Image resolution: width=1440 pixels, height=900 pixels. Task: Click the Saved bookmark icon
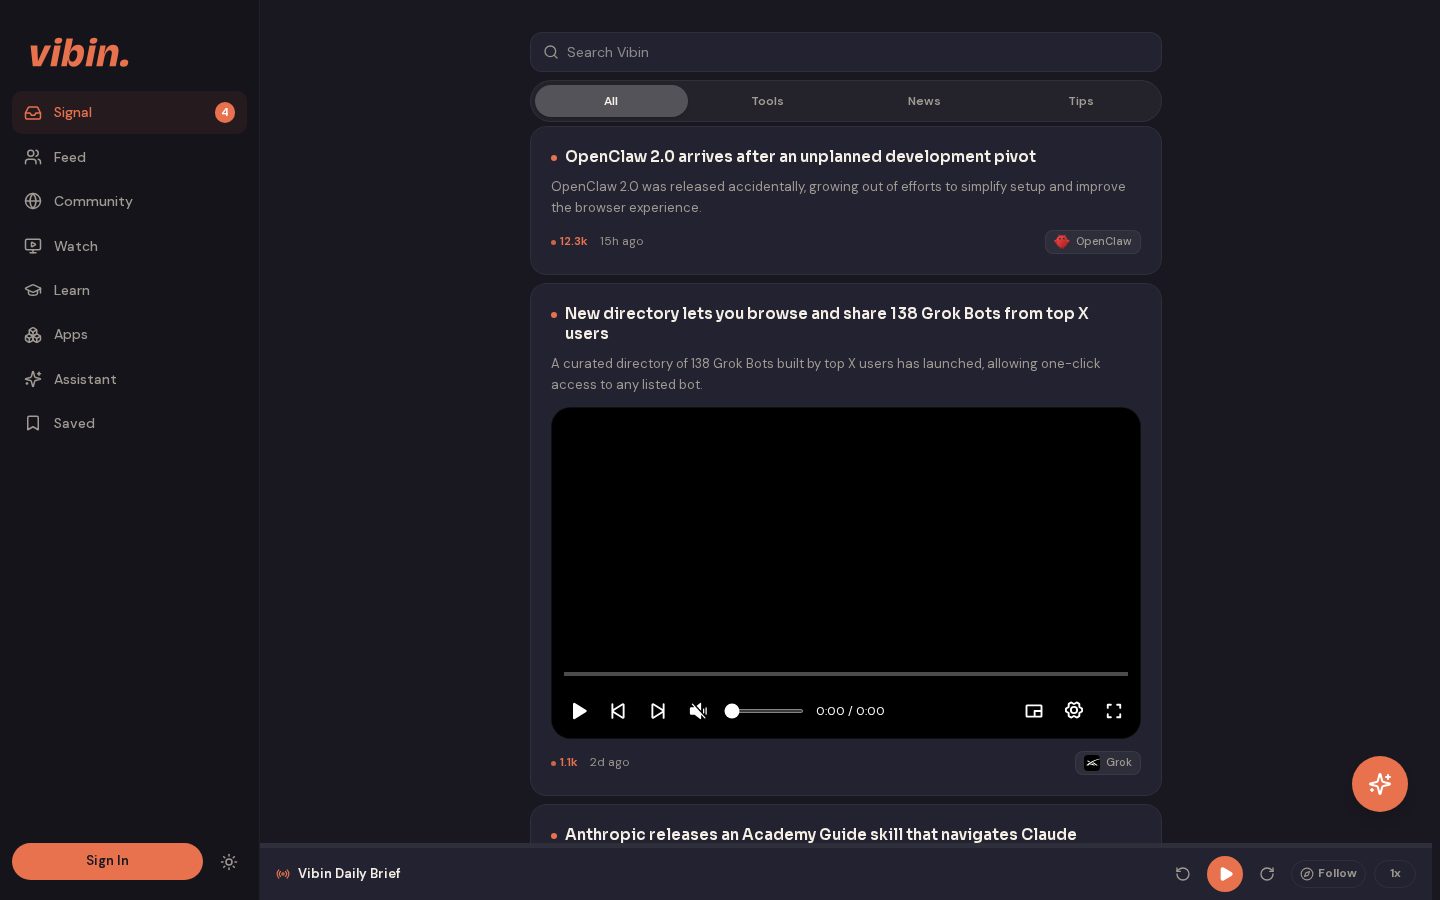pyautogui.click(x=33, y=423)
